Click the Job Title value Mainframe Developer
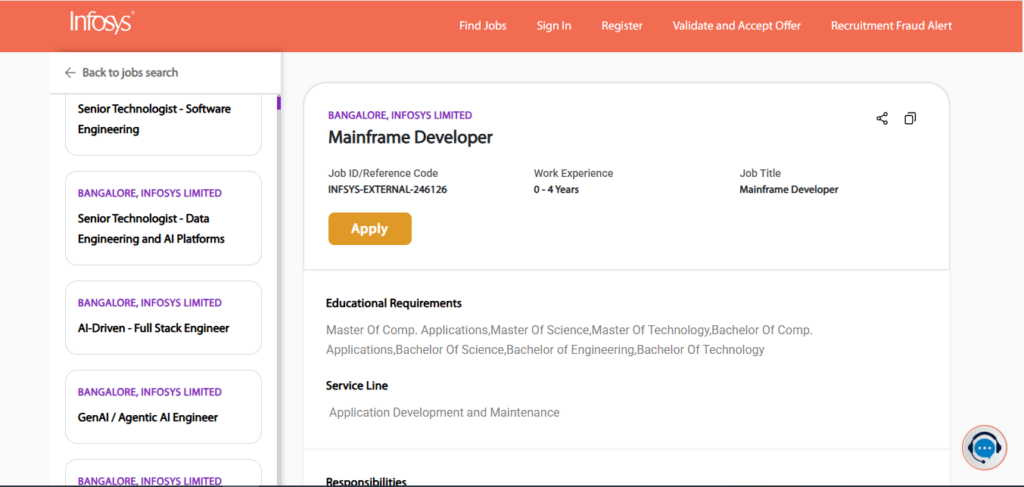This screenshot has width=1024, height=487. (788, 190)
